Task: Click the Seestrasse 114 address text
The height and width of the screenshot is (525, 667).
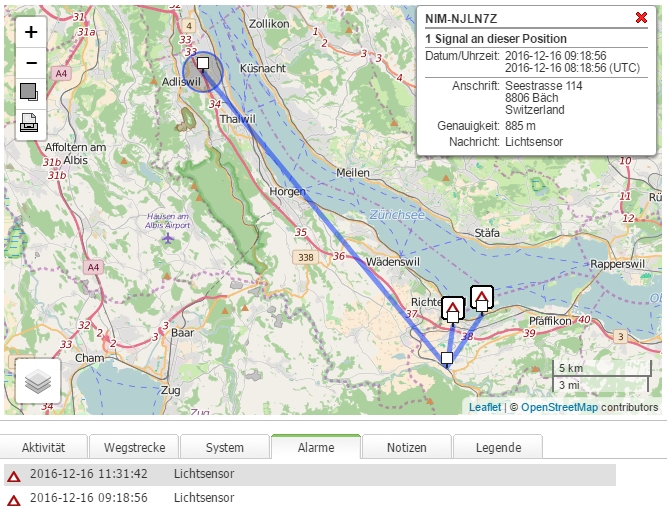Action: click(544, 86)
